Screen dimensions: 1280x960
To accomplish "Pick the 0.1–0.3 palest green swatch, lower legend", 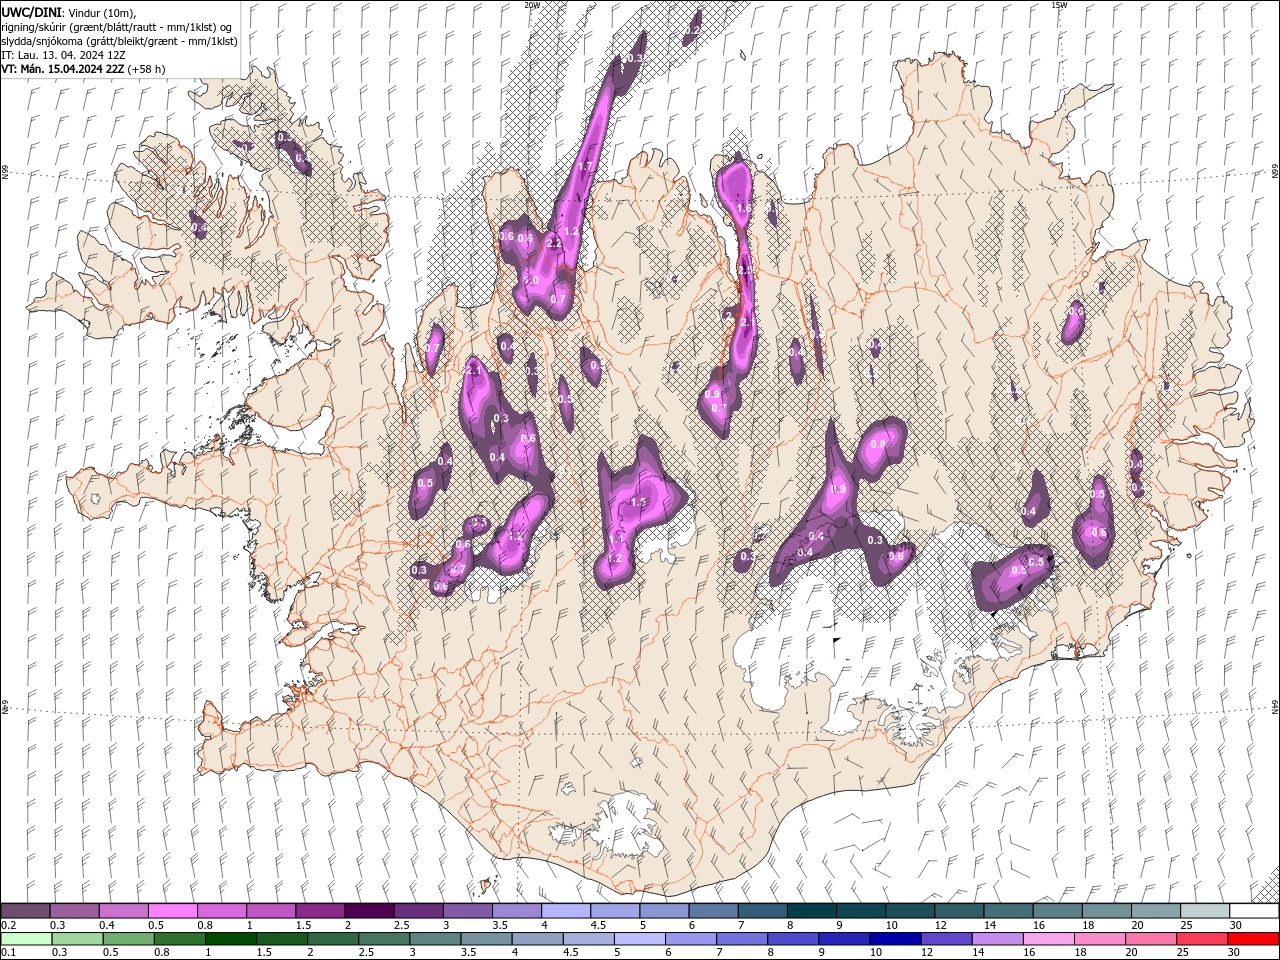I will (26, 939).
